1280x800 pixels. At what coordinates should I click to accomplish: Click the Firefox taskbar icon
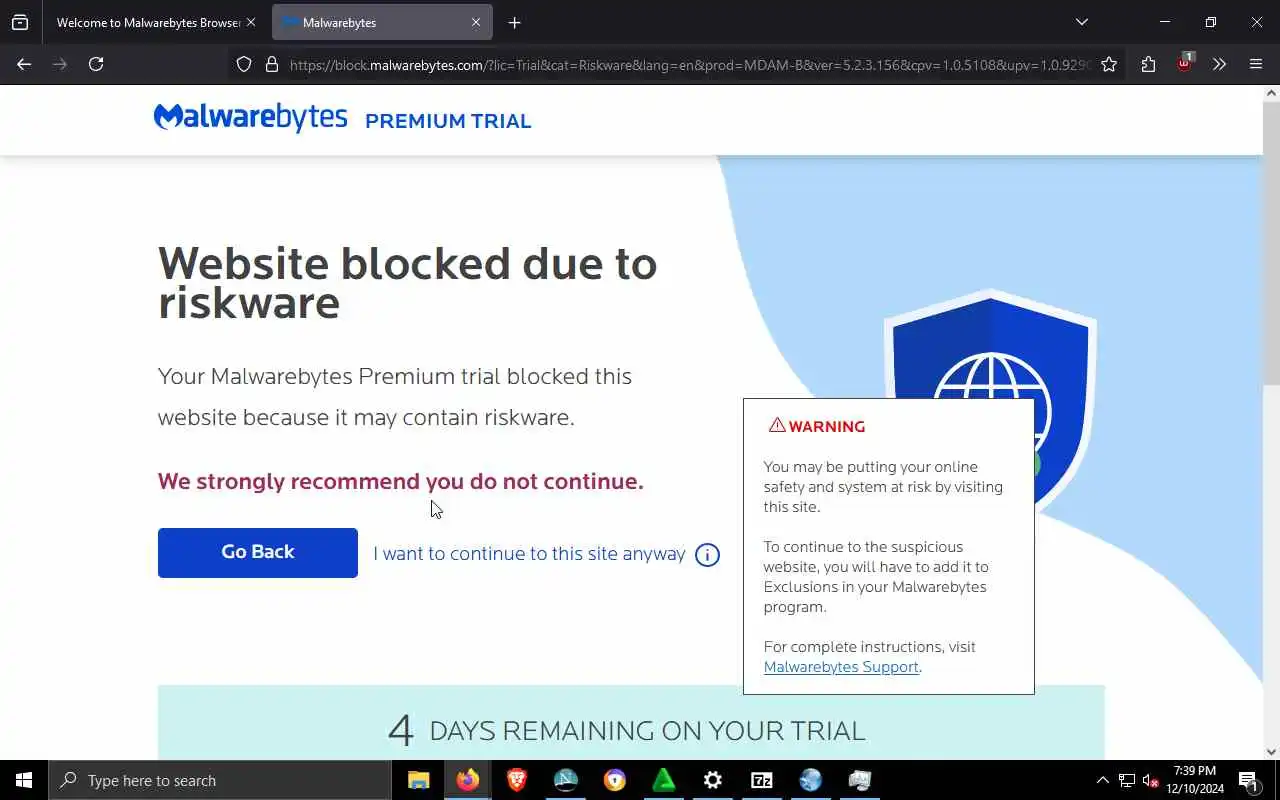tap(468, 780)
